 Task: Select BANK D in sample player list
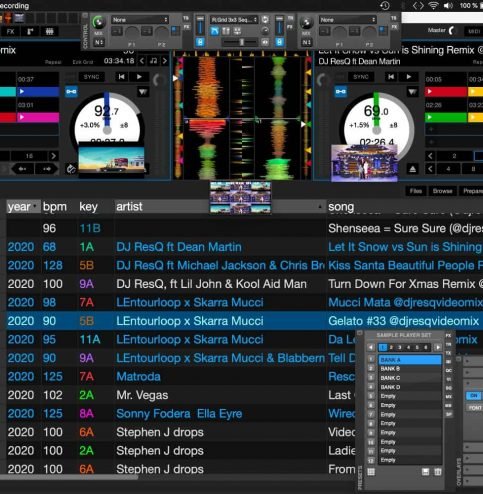(x=410, y=387)
